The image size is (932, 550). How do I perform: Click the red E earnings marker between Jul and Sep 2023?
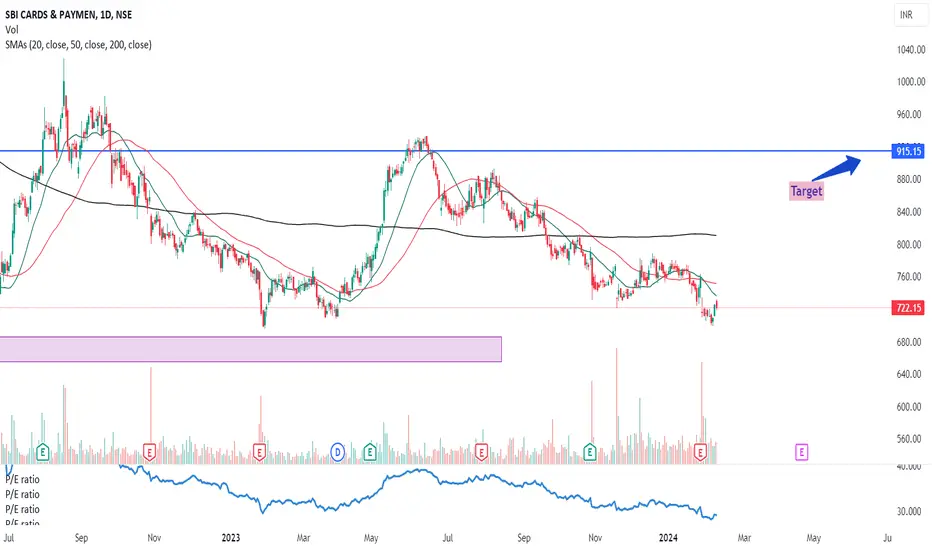[x=481, y=452]
